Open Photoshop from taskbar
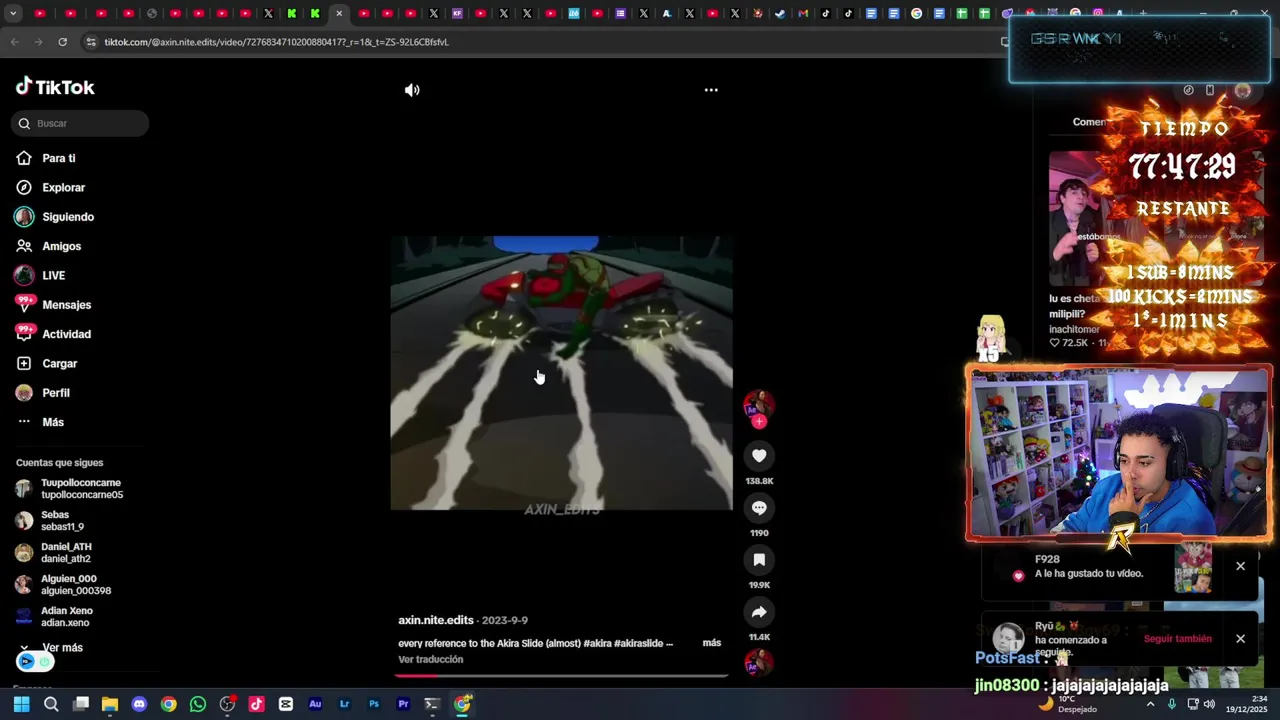1280x720 pixels. point(374,704)
